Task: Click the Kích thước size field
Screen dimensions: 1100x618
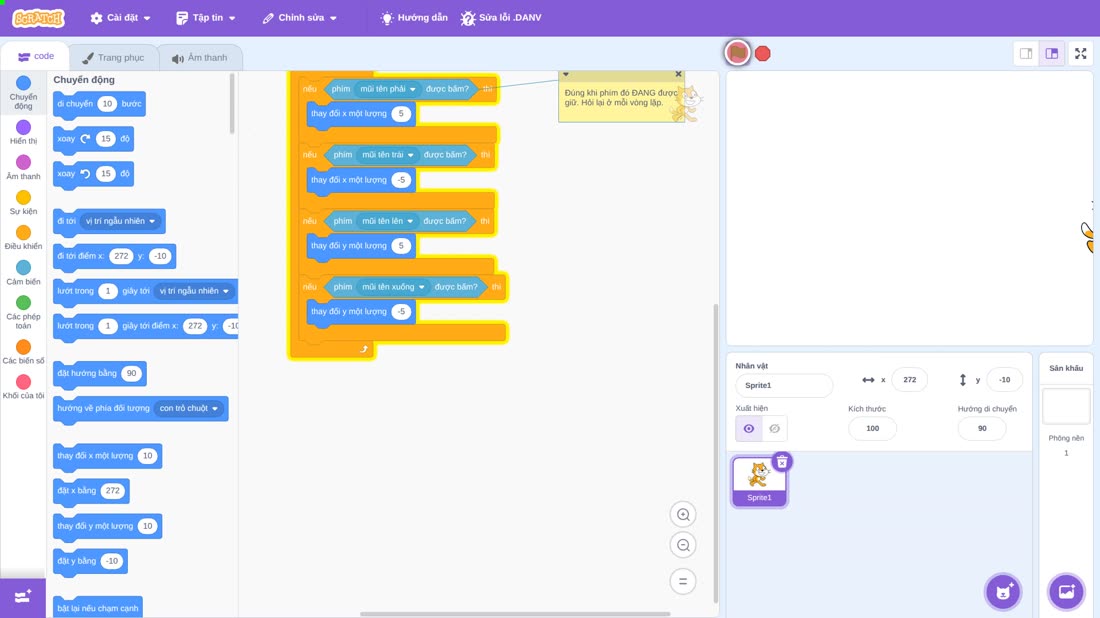Action: point(872,429)
